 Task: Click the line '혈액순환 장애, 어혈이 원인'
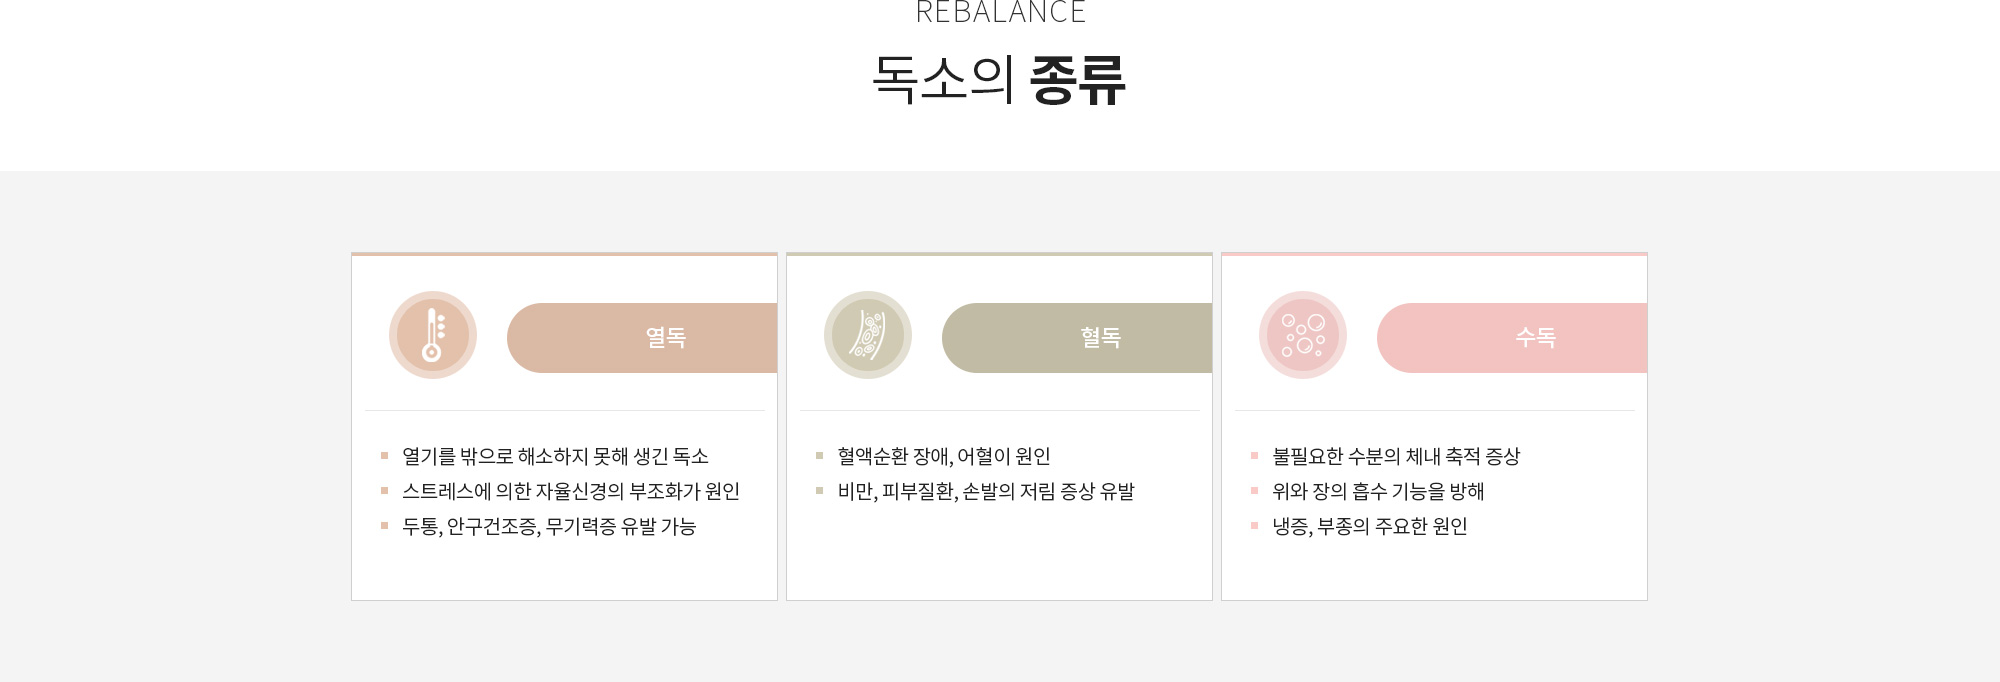pyautogui.click(x=943, y=456)
